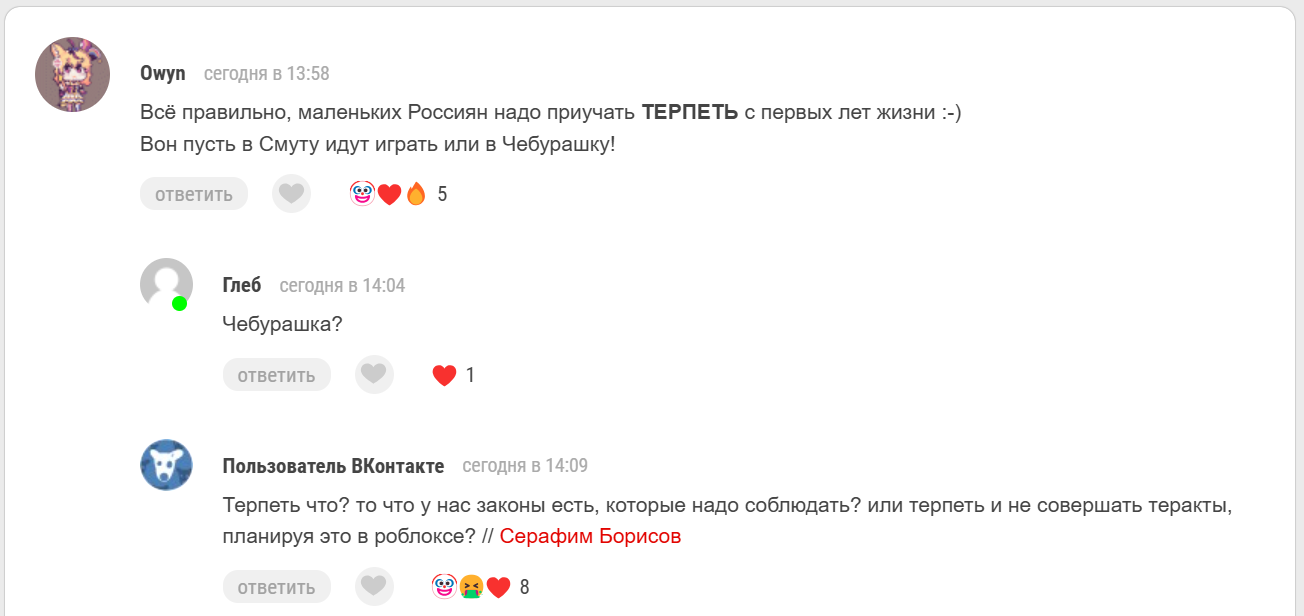Open the Пользователь ВКонтакте username link
Viewport: 1304px width, 616px height.
point(333,466)
